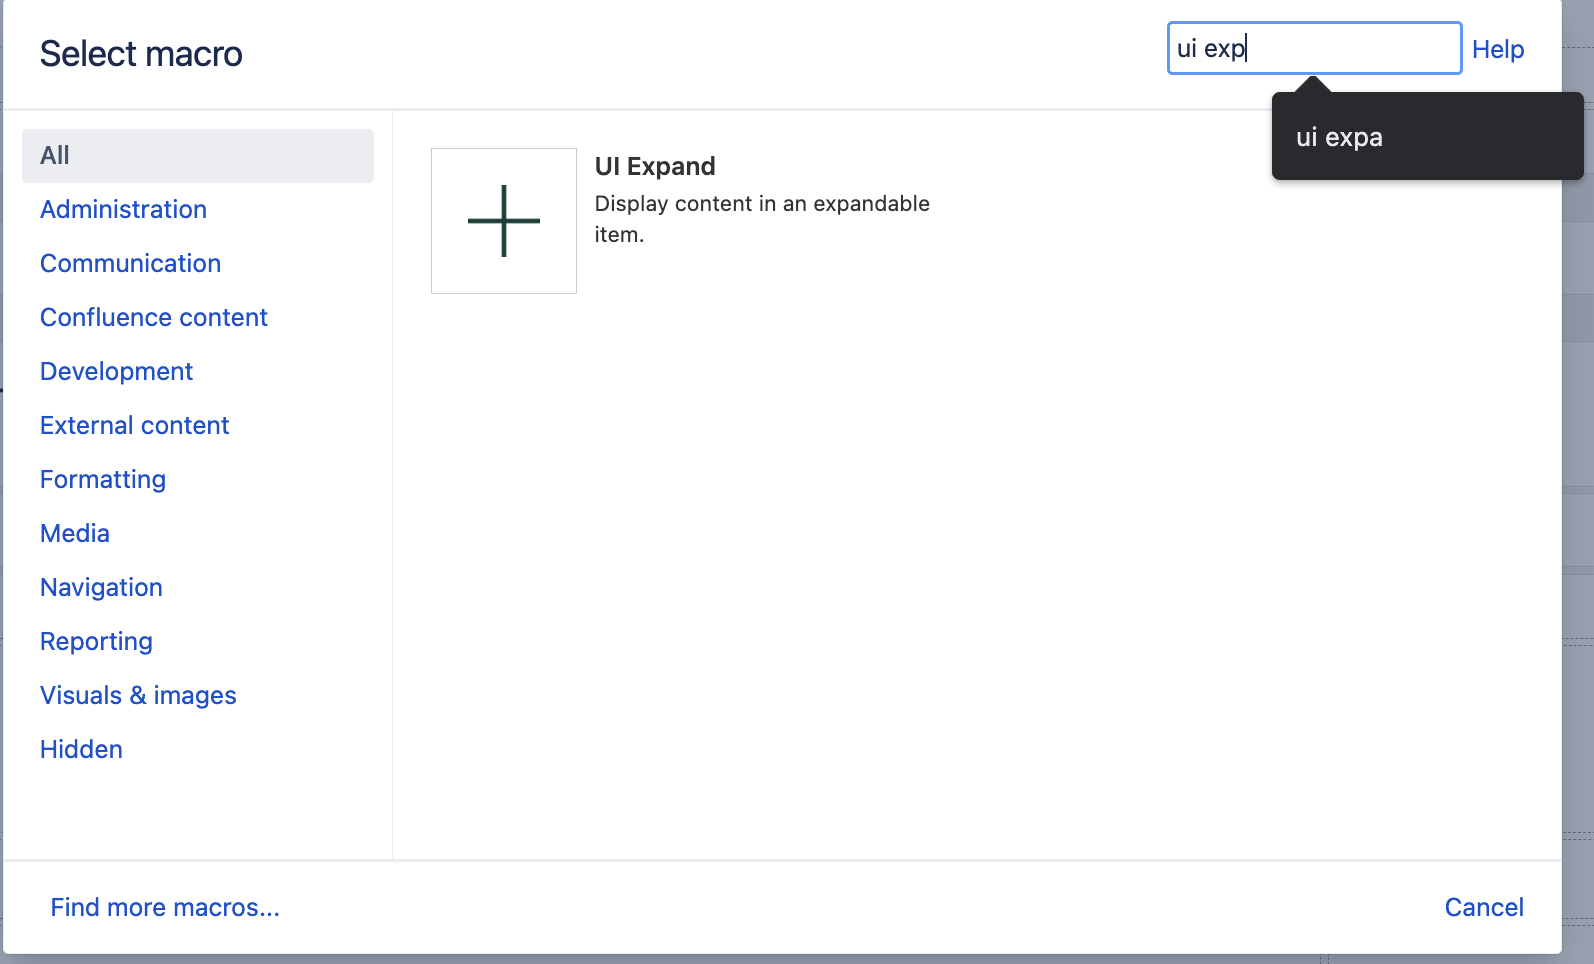
Task: Open the UI Expand macro title
Action: coord(655,166)
